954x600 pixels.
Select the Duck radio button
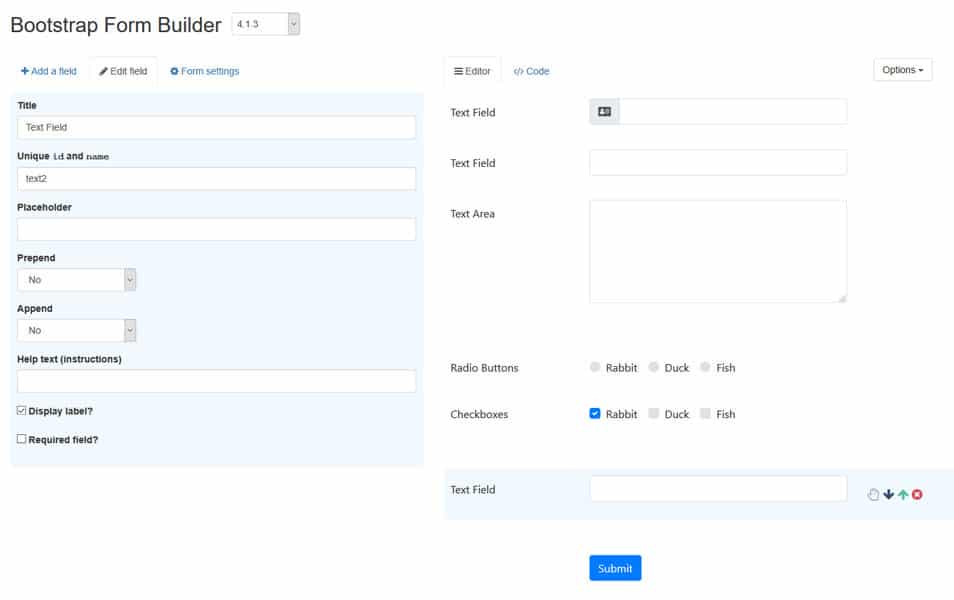coord(655,367)
